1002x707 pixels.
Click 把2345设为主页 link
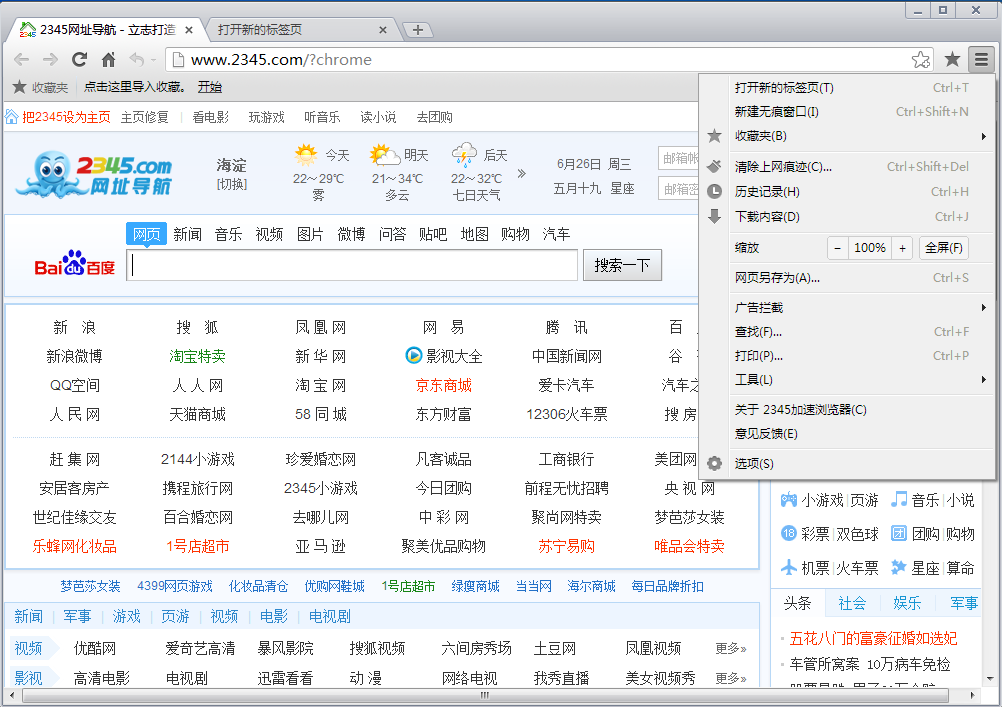coord(66,117)
